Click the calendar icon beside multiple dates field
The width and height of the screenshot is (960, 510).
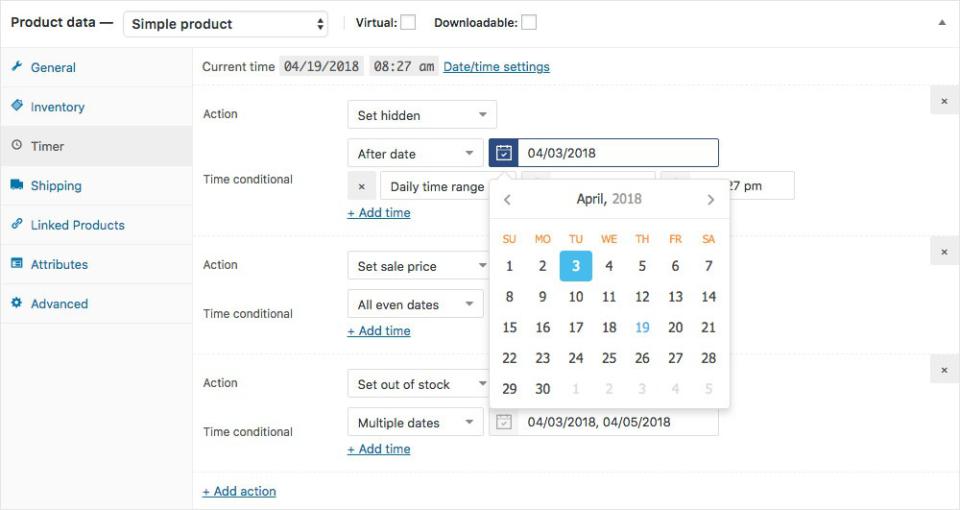pos(504,422)
